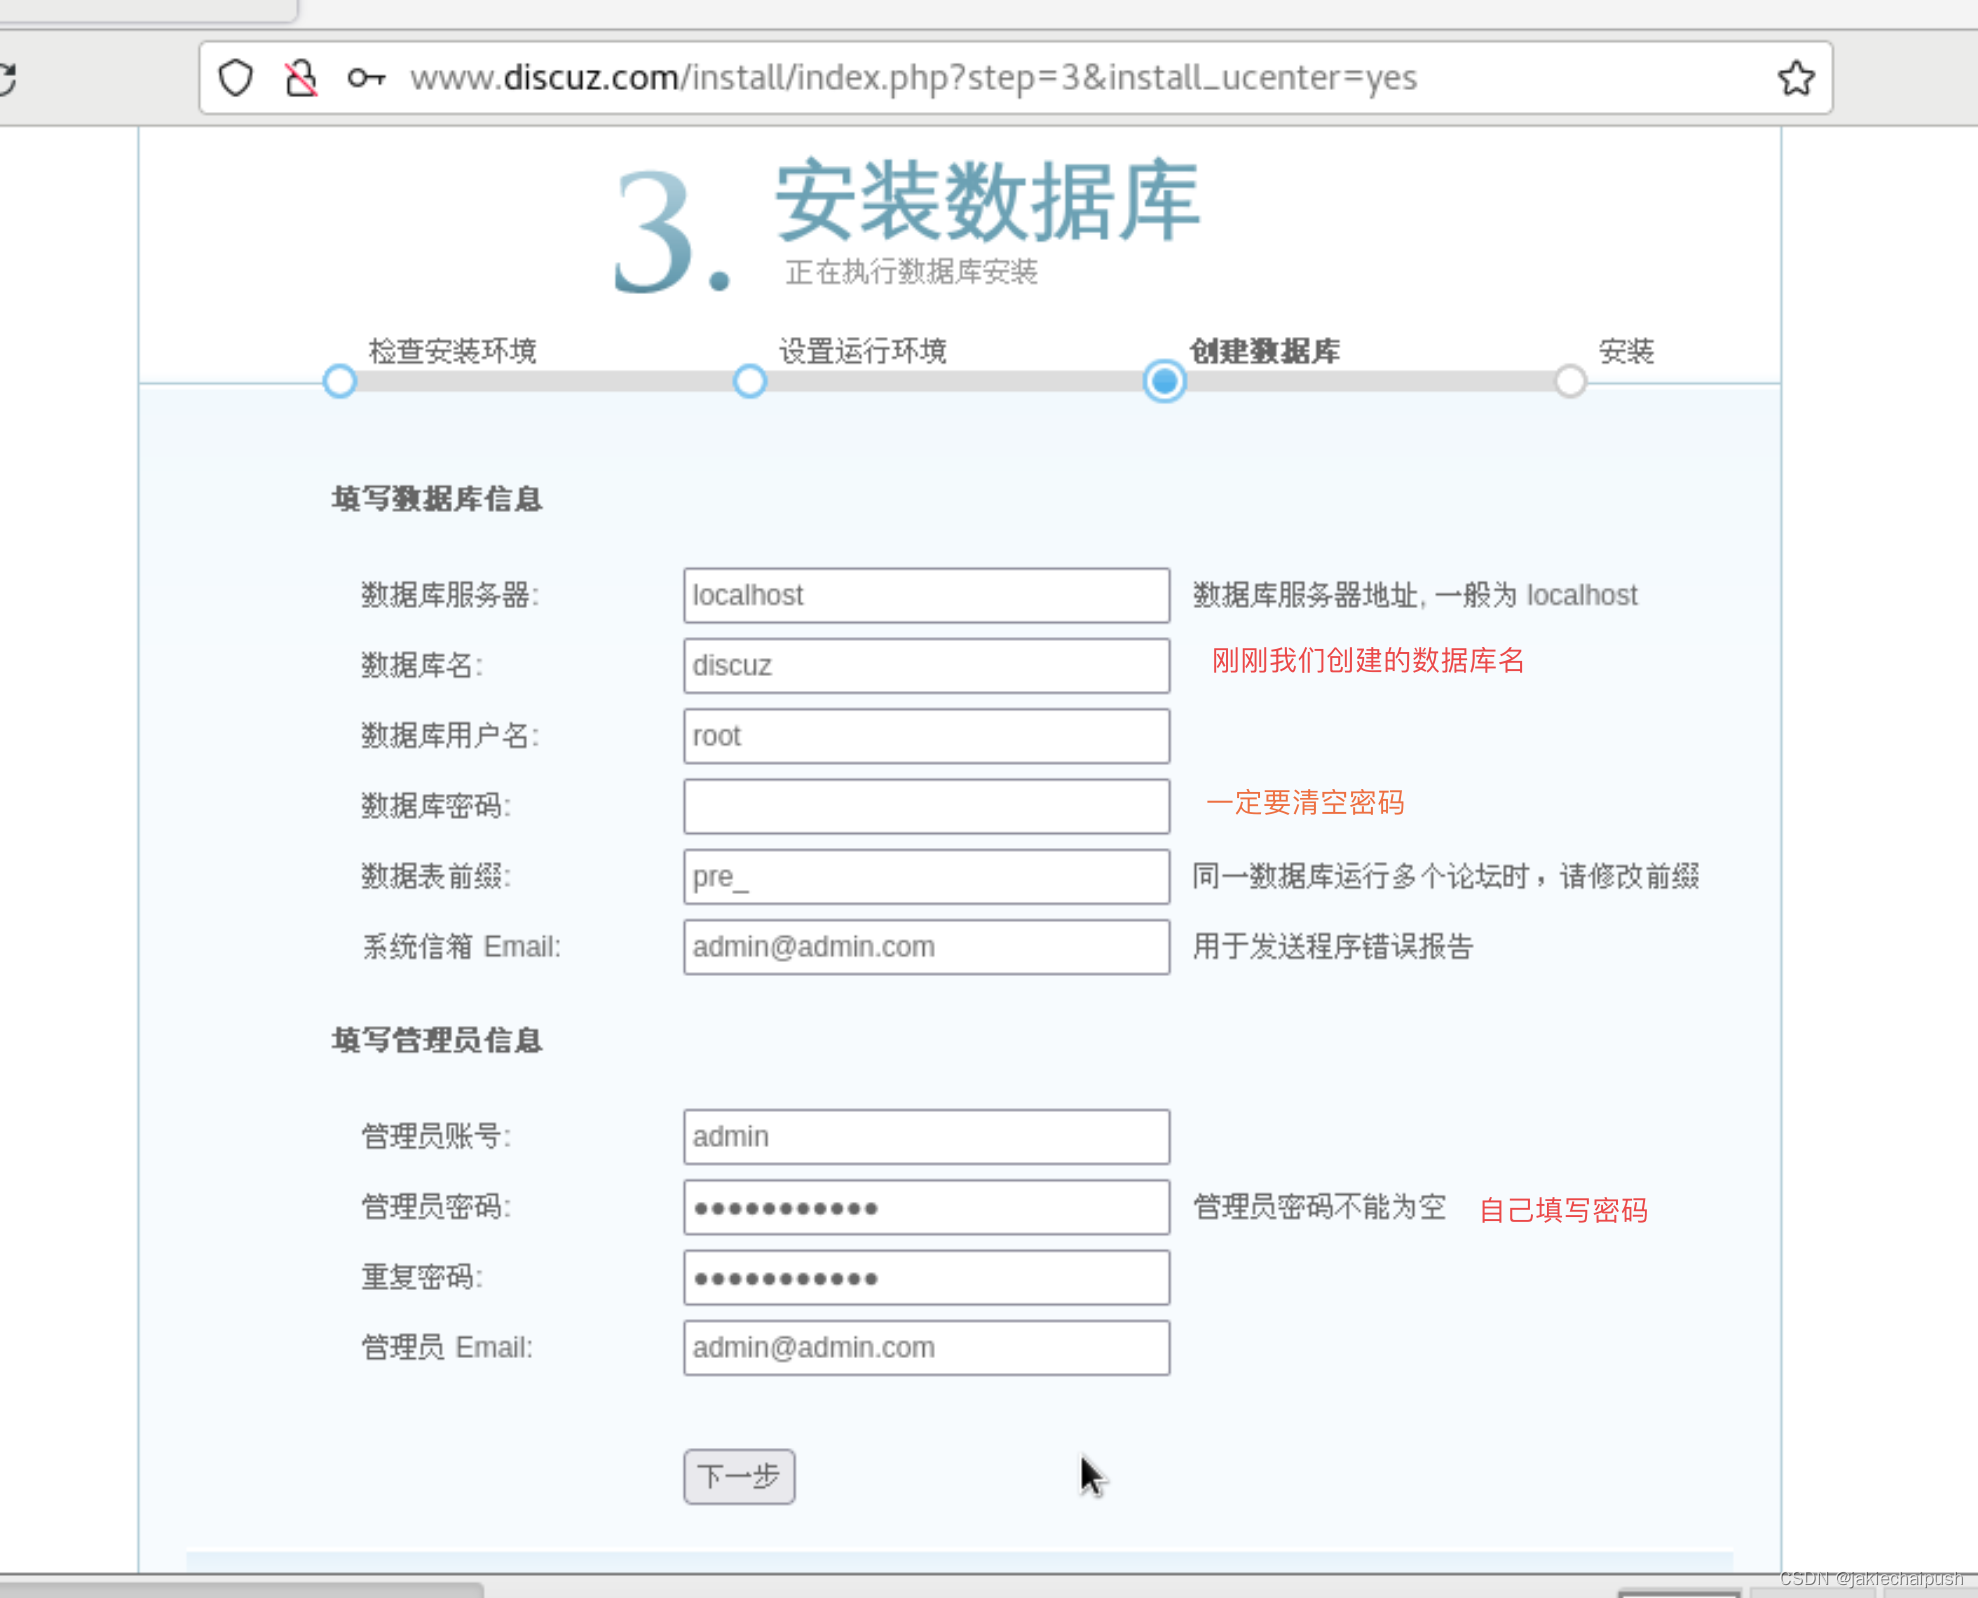
Task: Click the 填写数据库信息 heading
Action: click(437, 498)
